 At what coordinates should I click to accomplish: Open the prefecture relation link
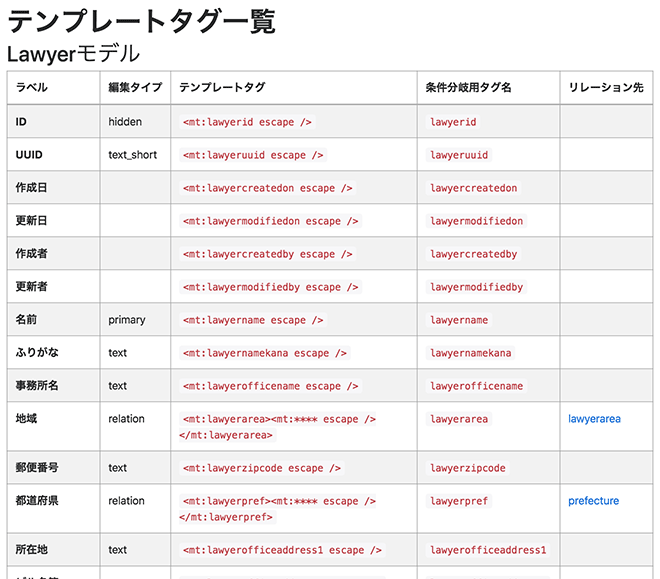pos(593,501)
